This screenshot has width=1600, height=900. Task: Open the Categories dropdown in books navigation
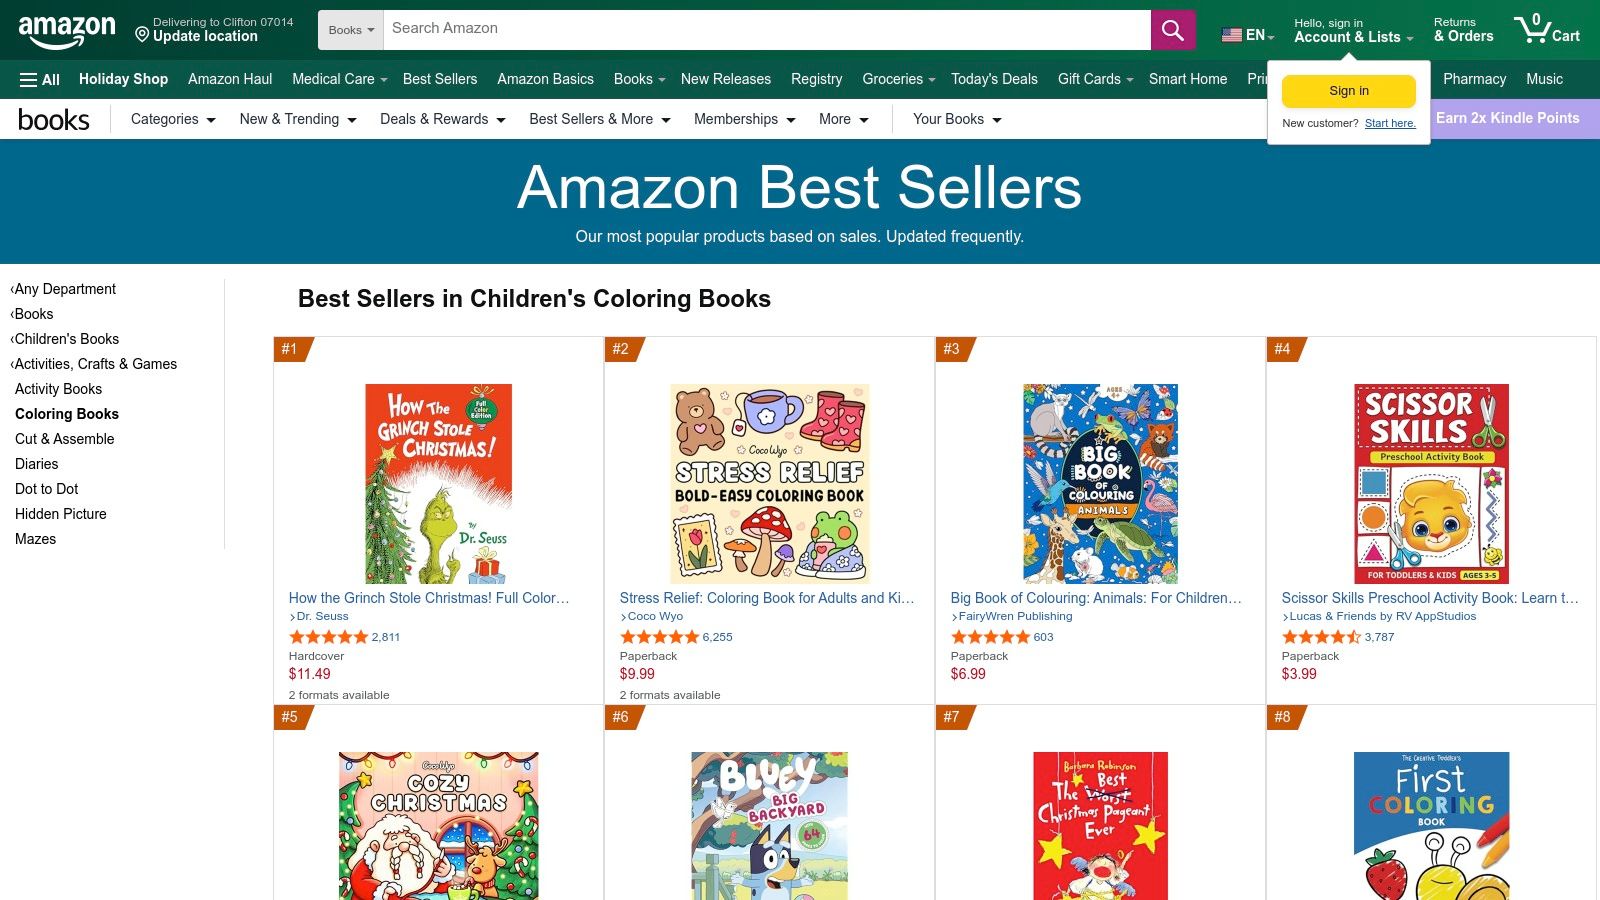(171, 119)
